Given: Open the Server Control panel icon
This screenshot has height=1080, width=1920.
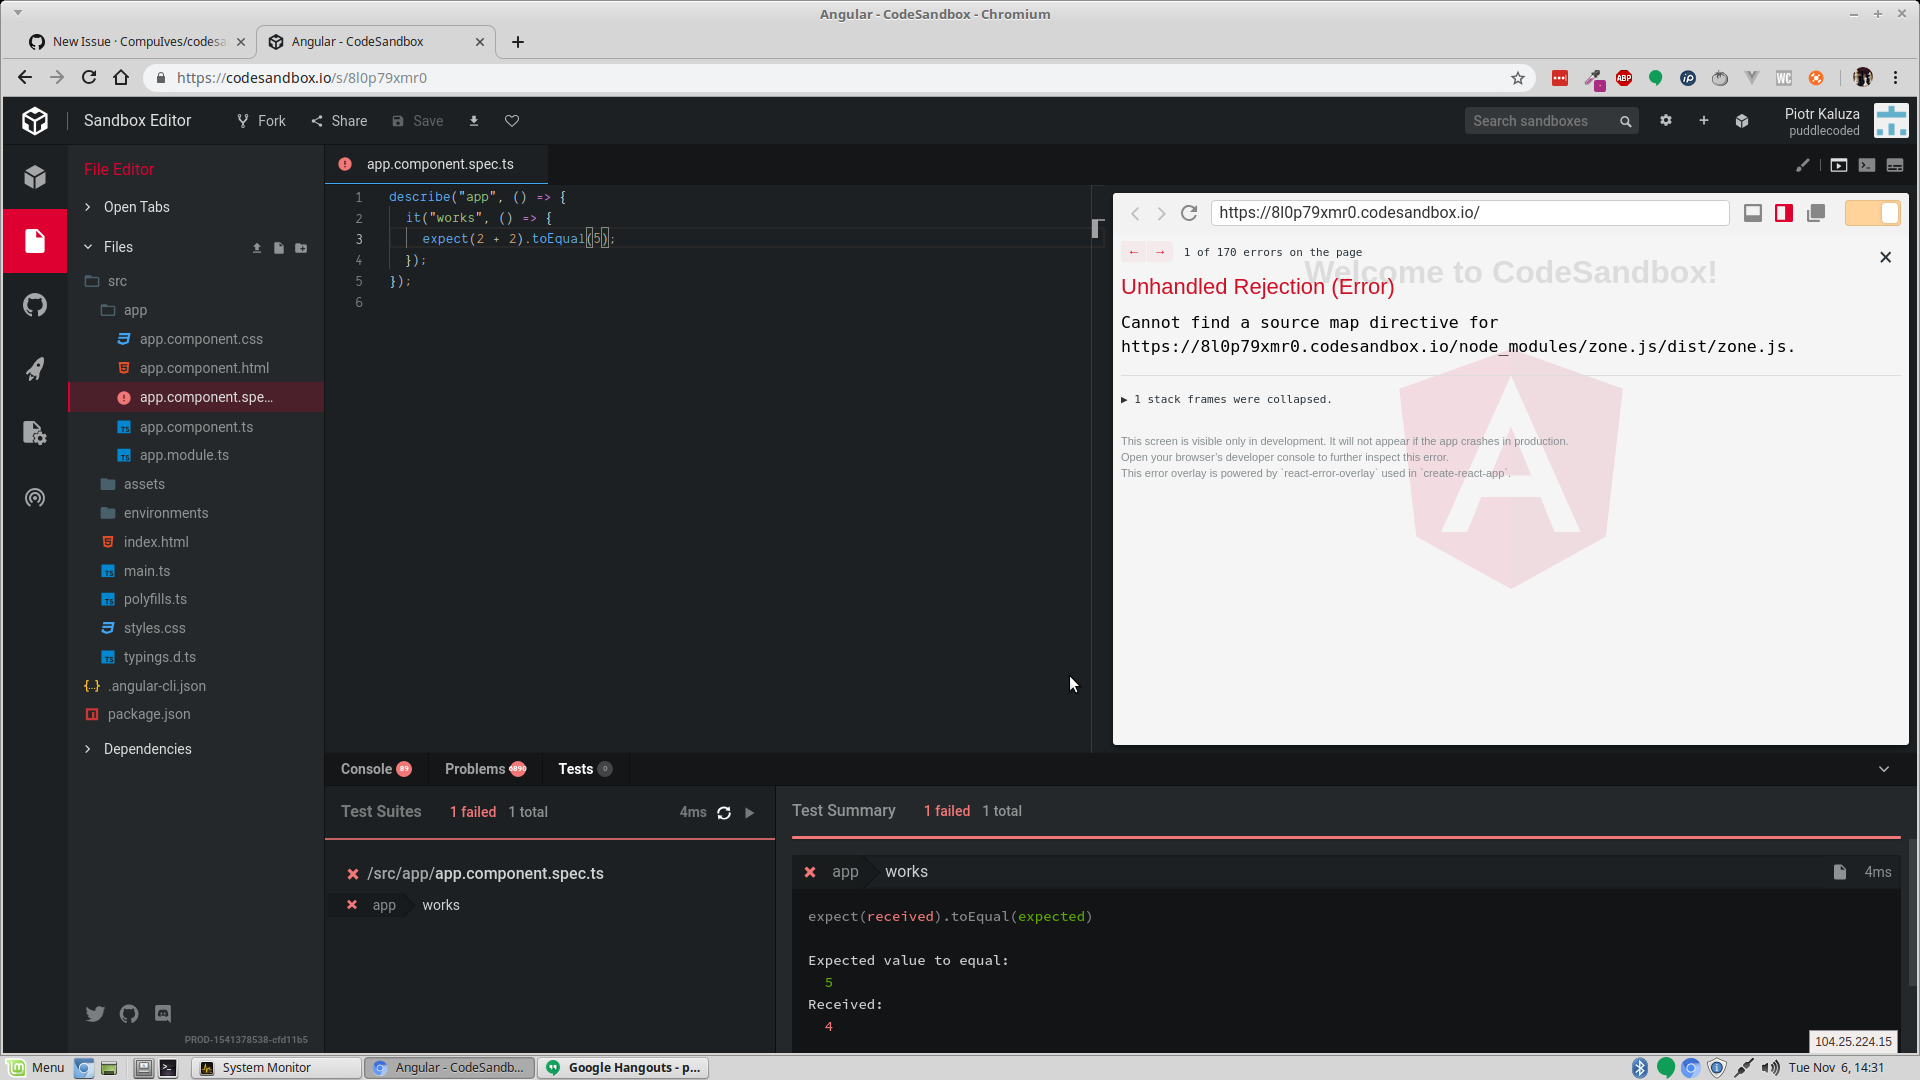Looking at the screenshot, I should point(35,433).
